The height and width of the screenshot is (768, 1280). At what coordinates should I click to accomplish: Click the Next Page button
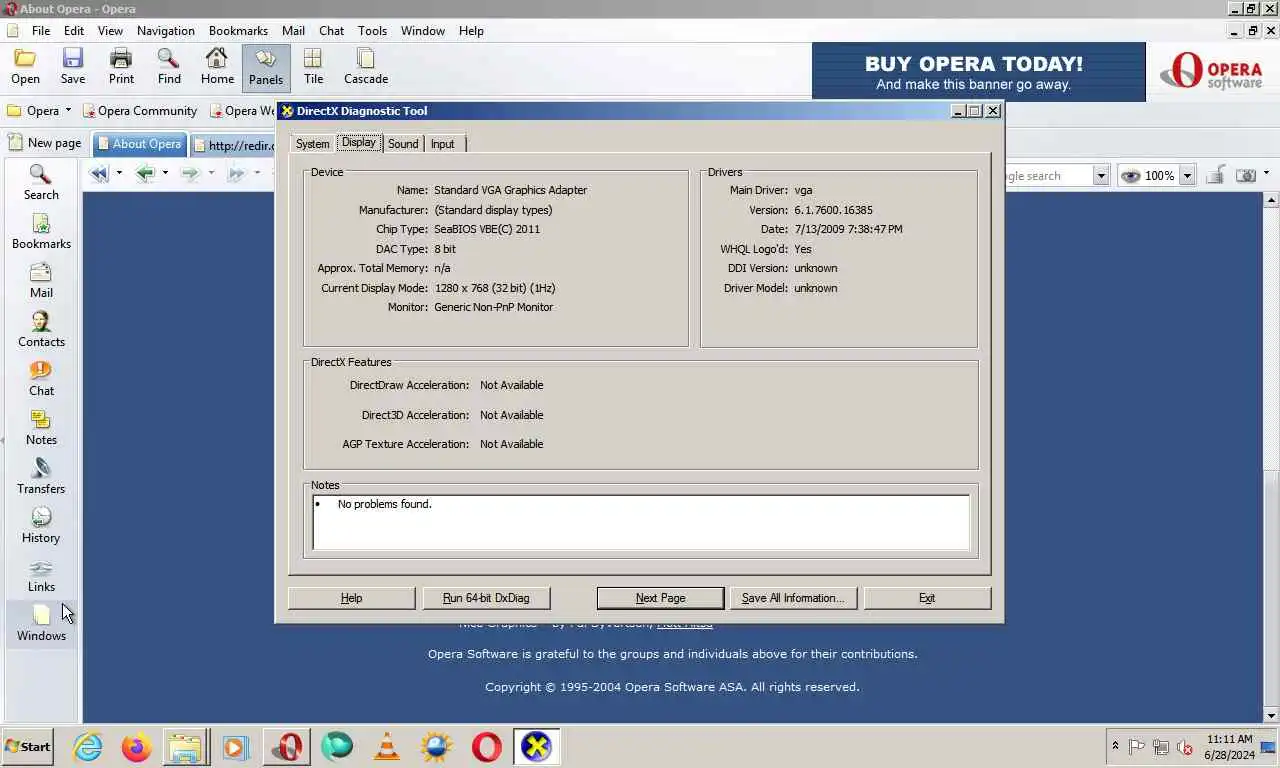pos(660,598)
